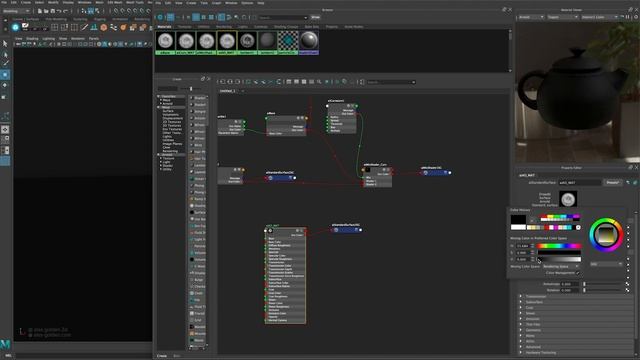This screenshot has width=640, height=360.
Task: Adjust the Rotation slider in Property Editor
Action: point(603,290)
